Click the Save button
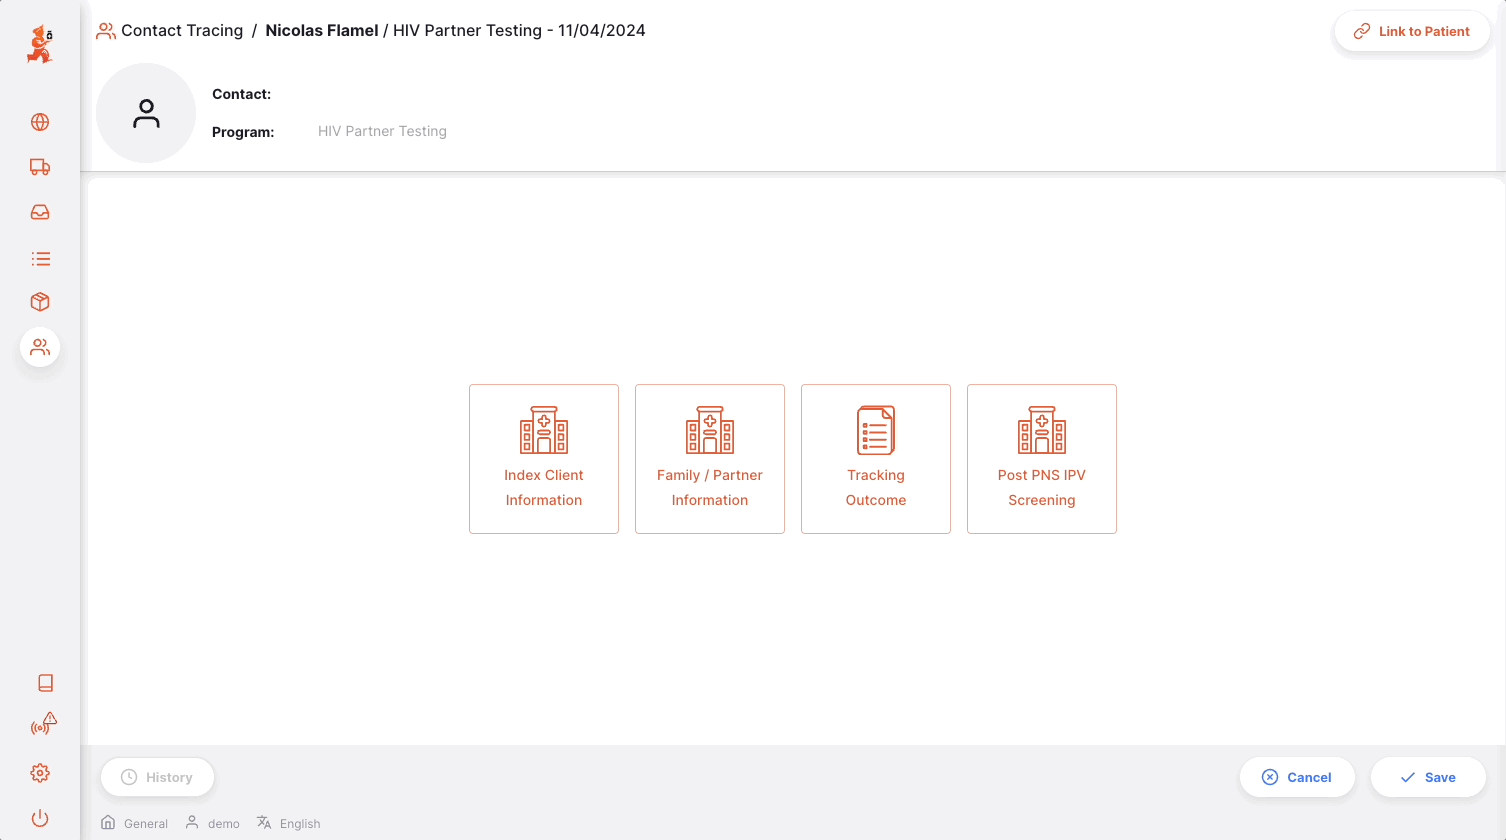Image resolution: width=1506 pixels, height=840 pixels. coord(1428,777)
